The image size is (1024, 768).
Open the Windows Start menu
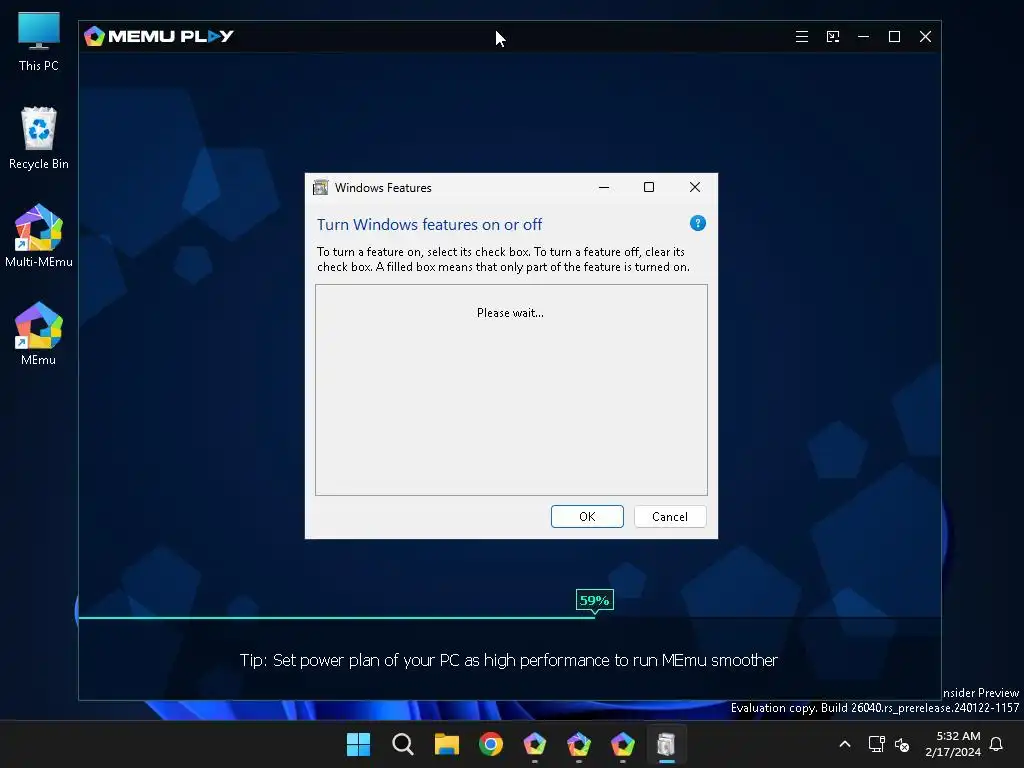tap(359, 744)
